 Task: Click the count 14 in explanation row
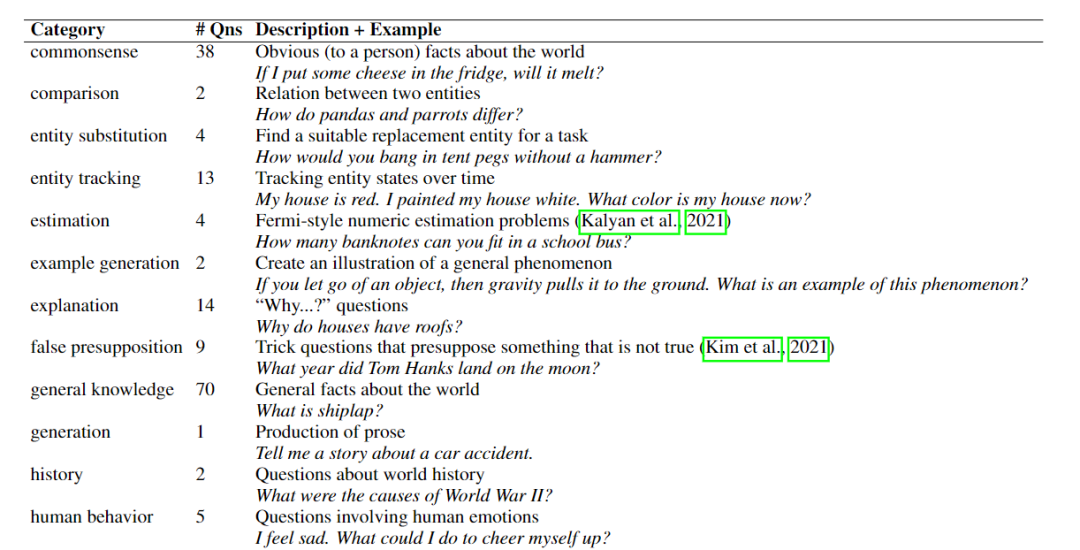(205, 306)
